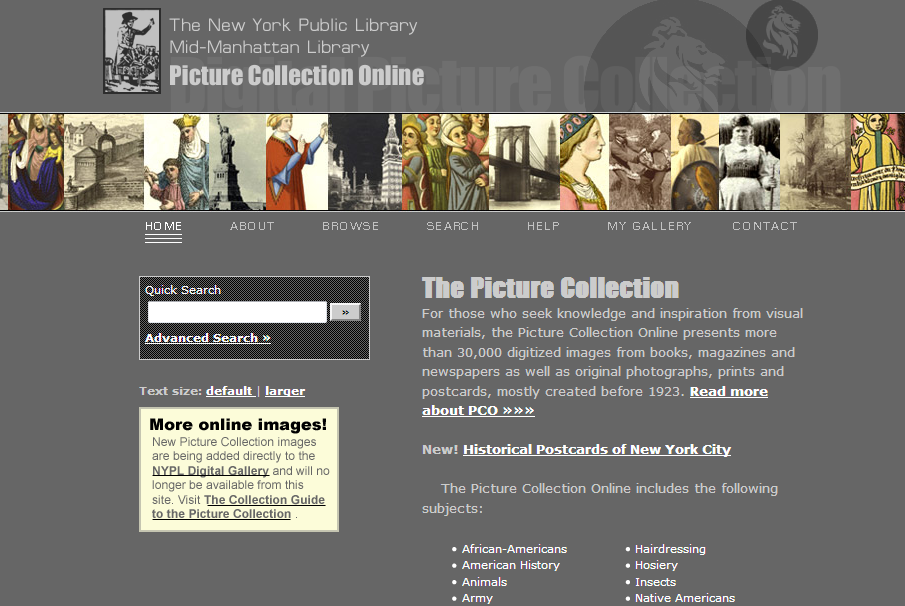Click 'The New York Public Library' header text

tap(293, 25)
